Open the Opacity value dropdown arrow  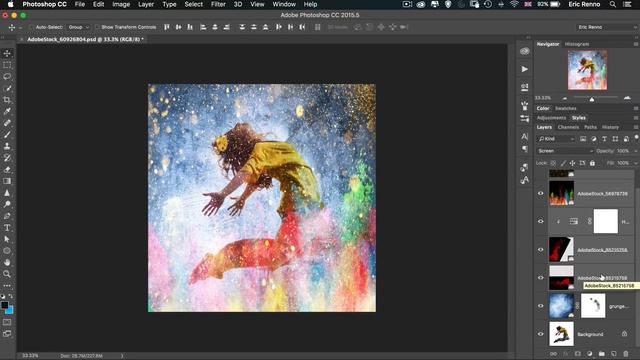click(635, 151)
